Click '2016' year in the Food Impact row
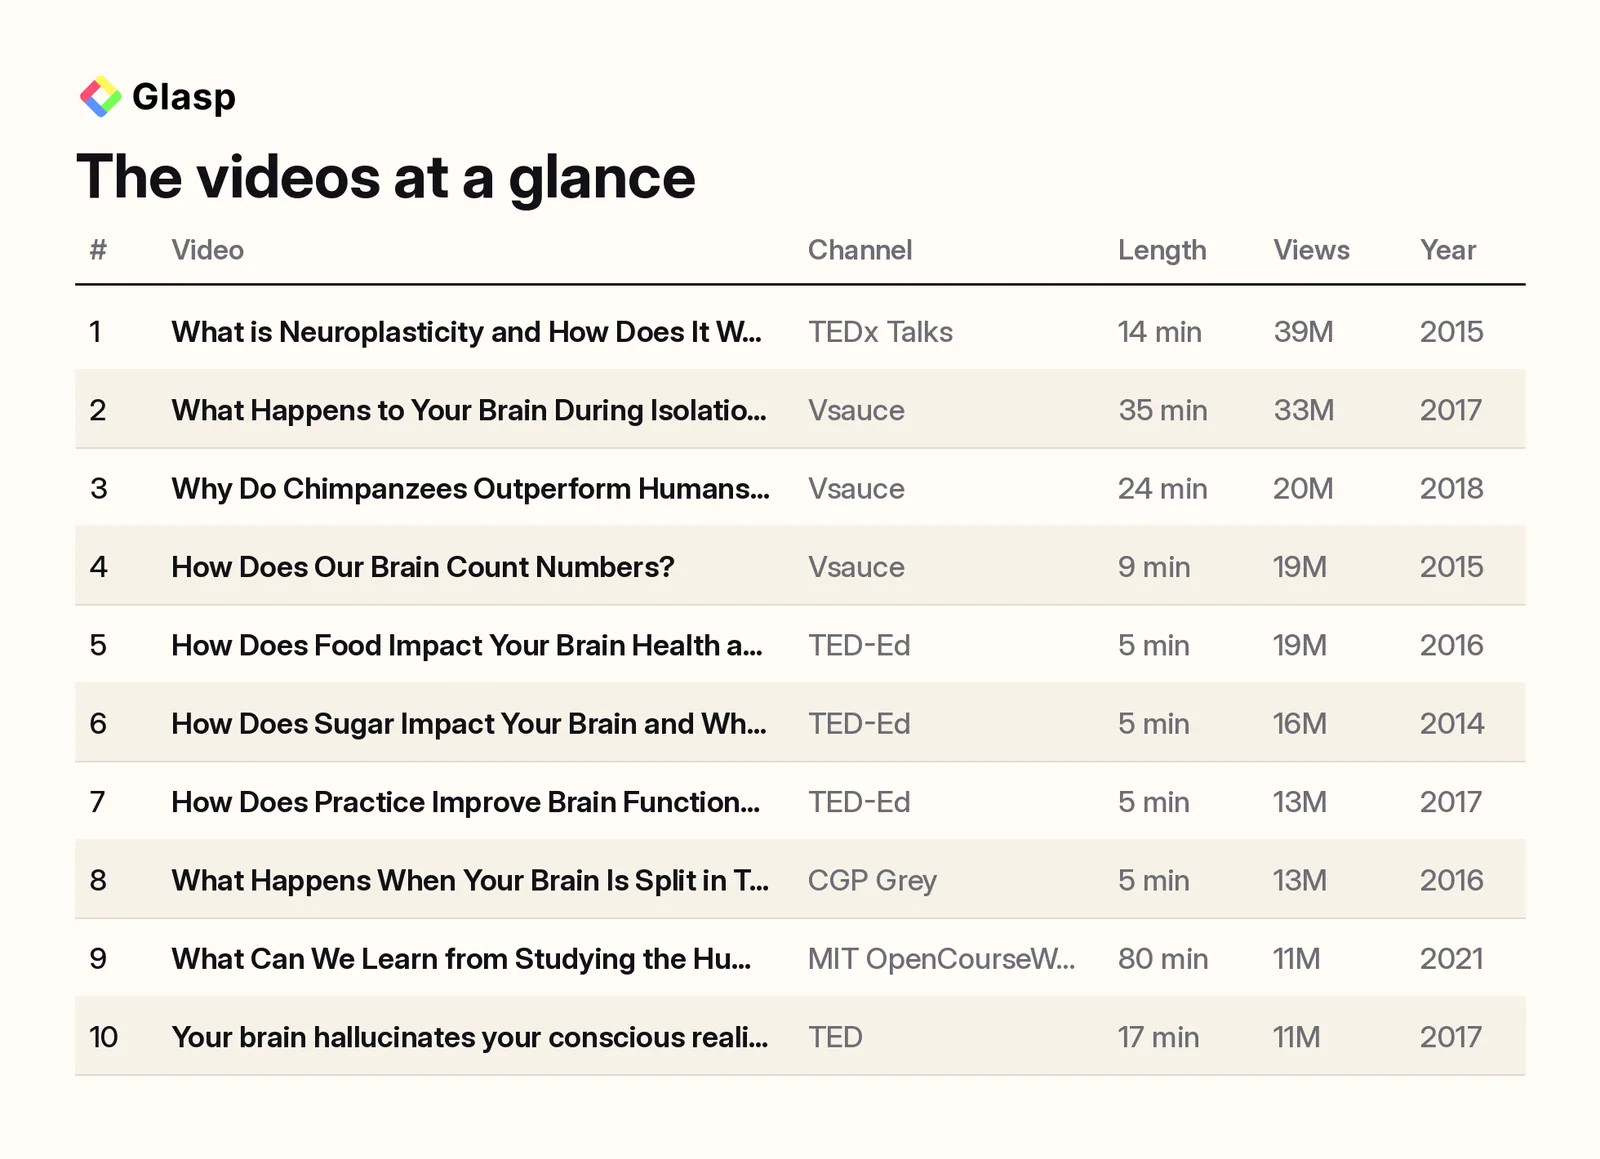This screenshot has height=1159, width=1600. point(1452,645)
